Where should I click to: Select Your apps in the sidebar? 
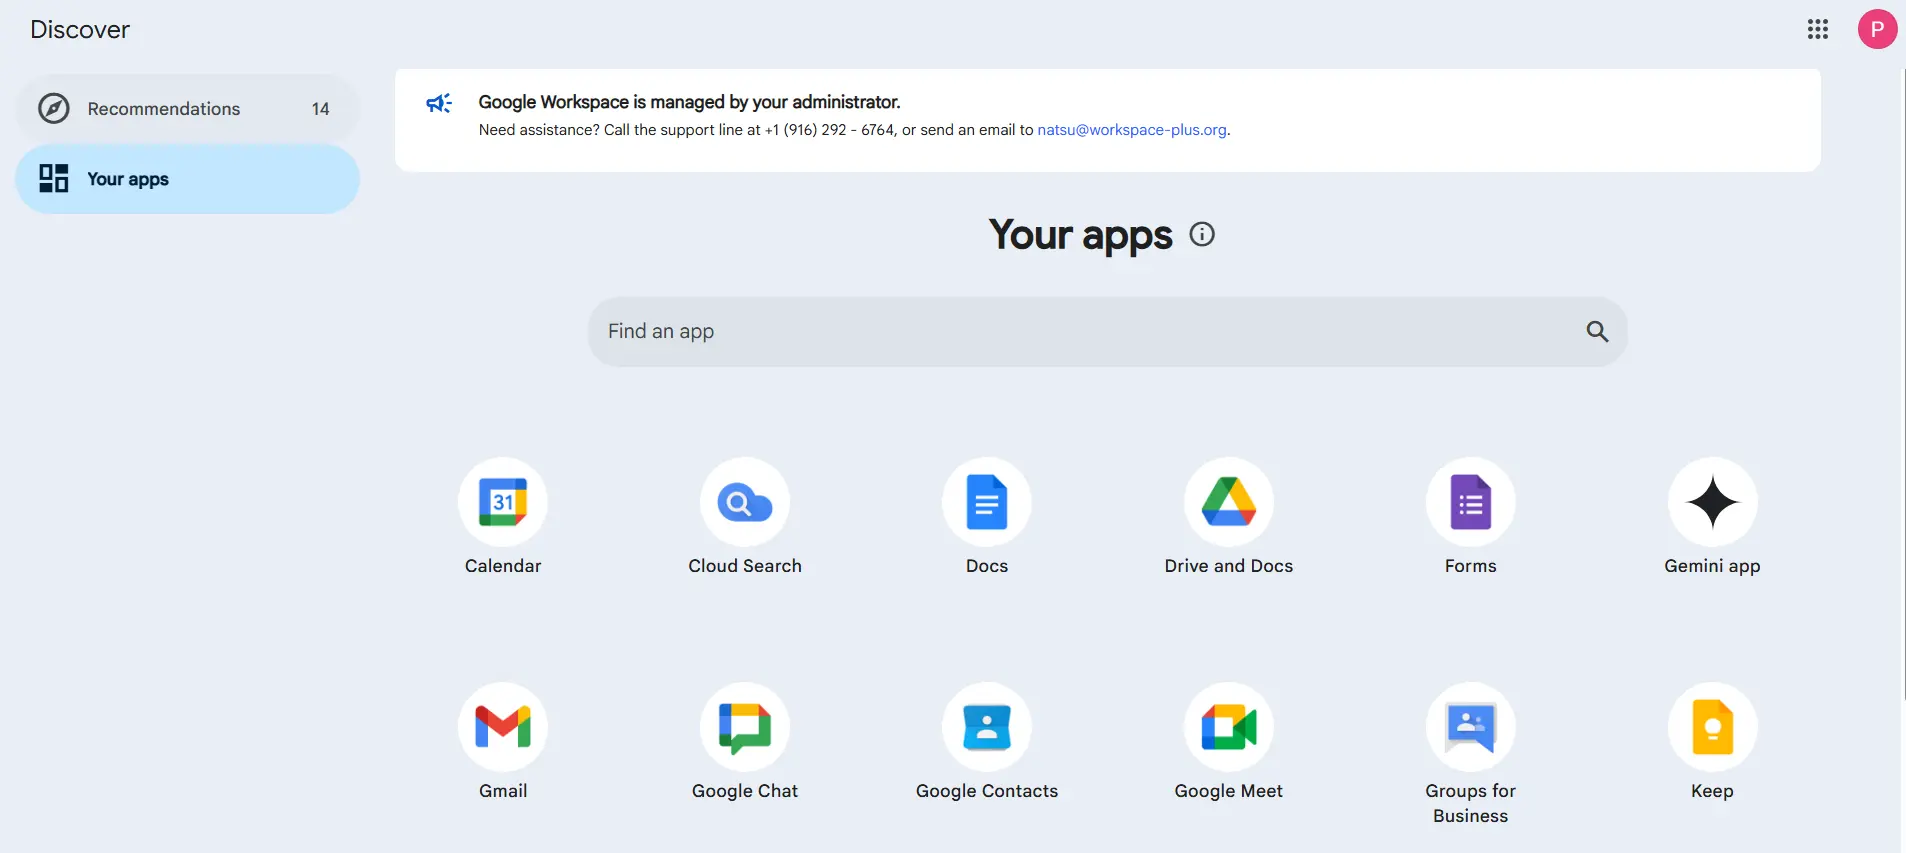[187, 179]
